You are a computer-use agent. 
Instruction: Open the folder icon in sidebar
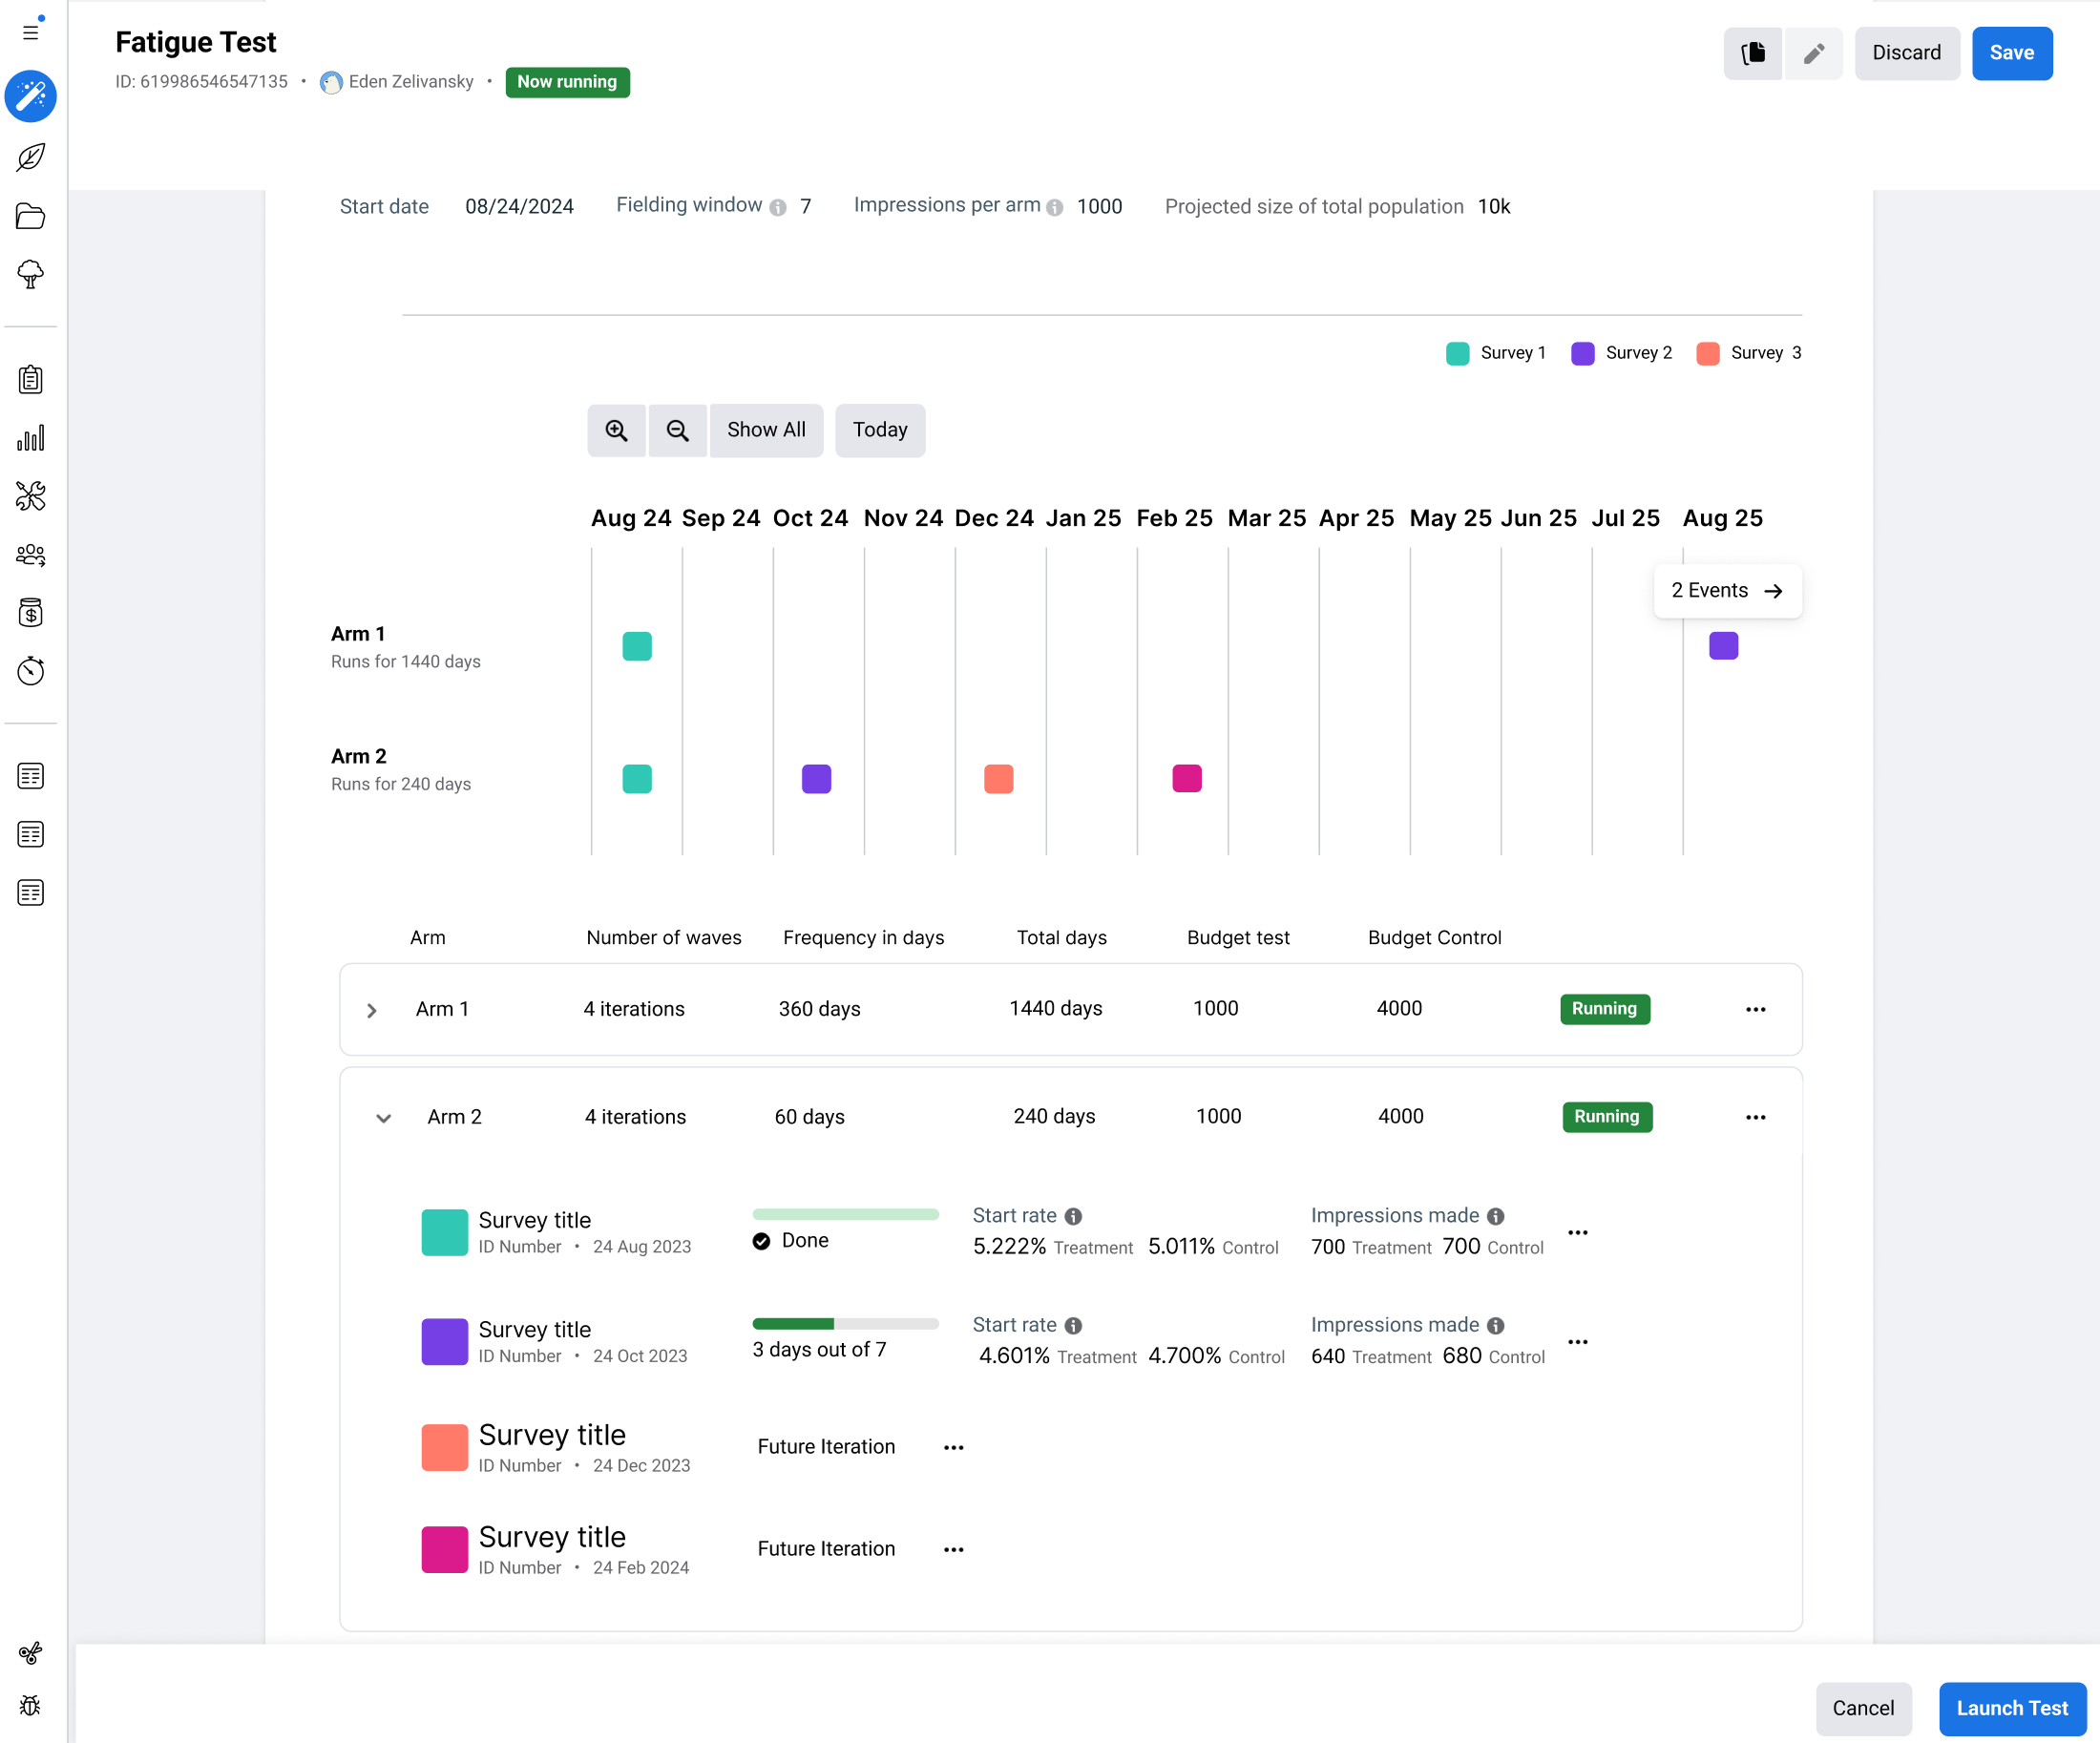point(31,216)
